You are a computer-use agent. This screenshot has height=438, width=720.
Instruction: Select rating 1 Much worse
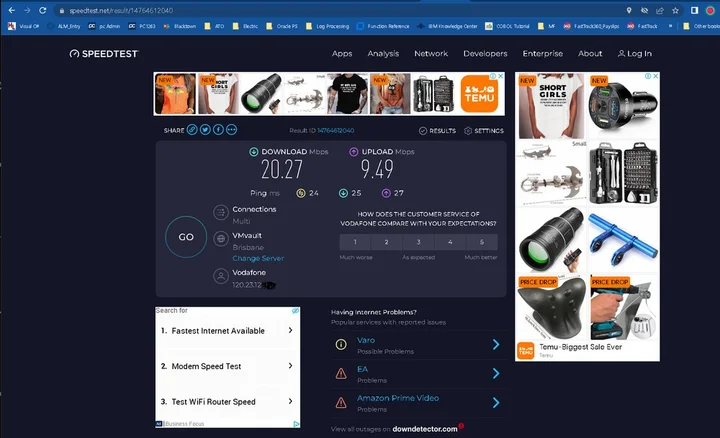point(355,242)
